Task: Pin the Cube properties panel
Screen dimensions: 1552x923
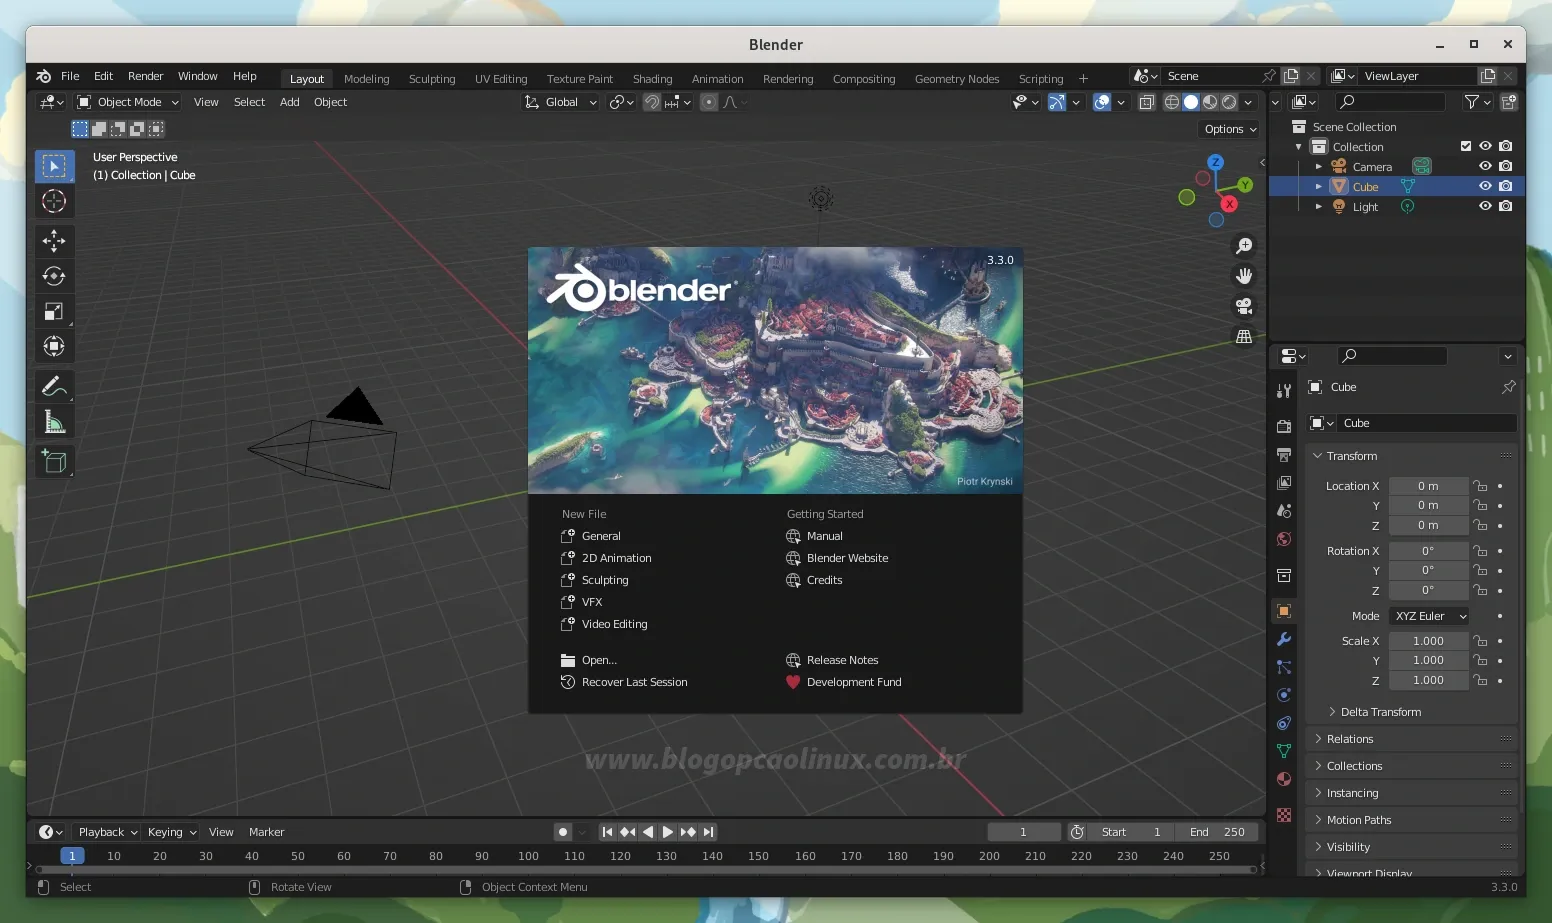Action: click(1508, 387)
